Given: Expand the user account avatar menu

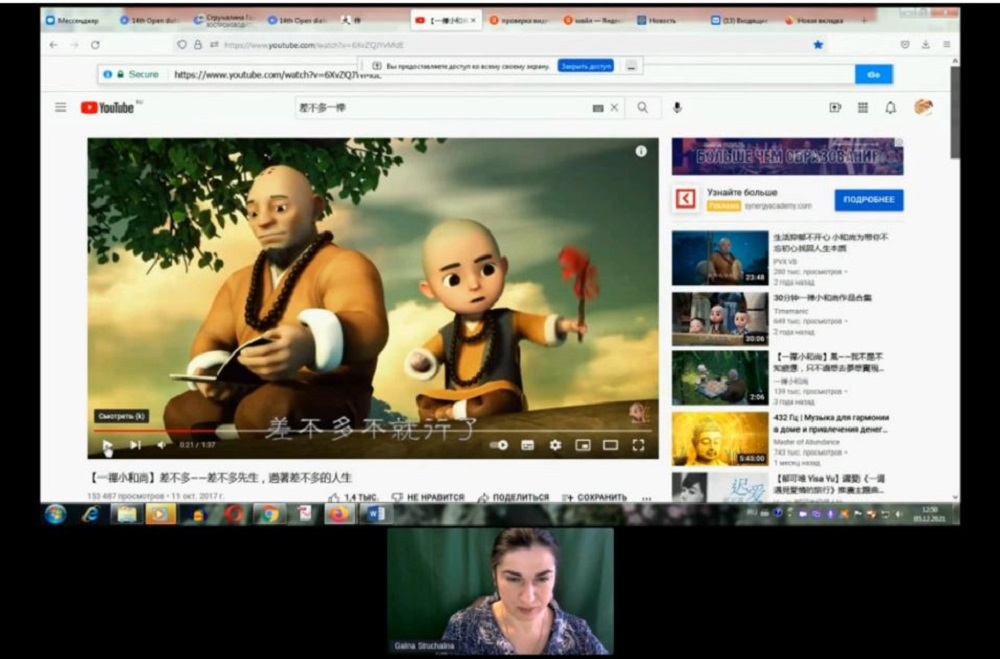Looking at the screenshot, I should click(x=923, y=107).
